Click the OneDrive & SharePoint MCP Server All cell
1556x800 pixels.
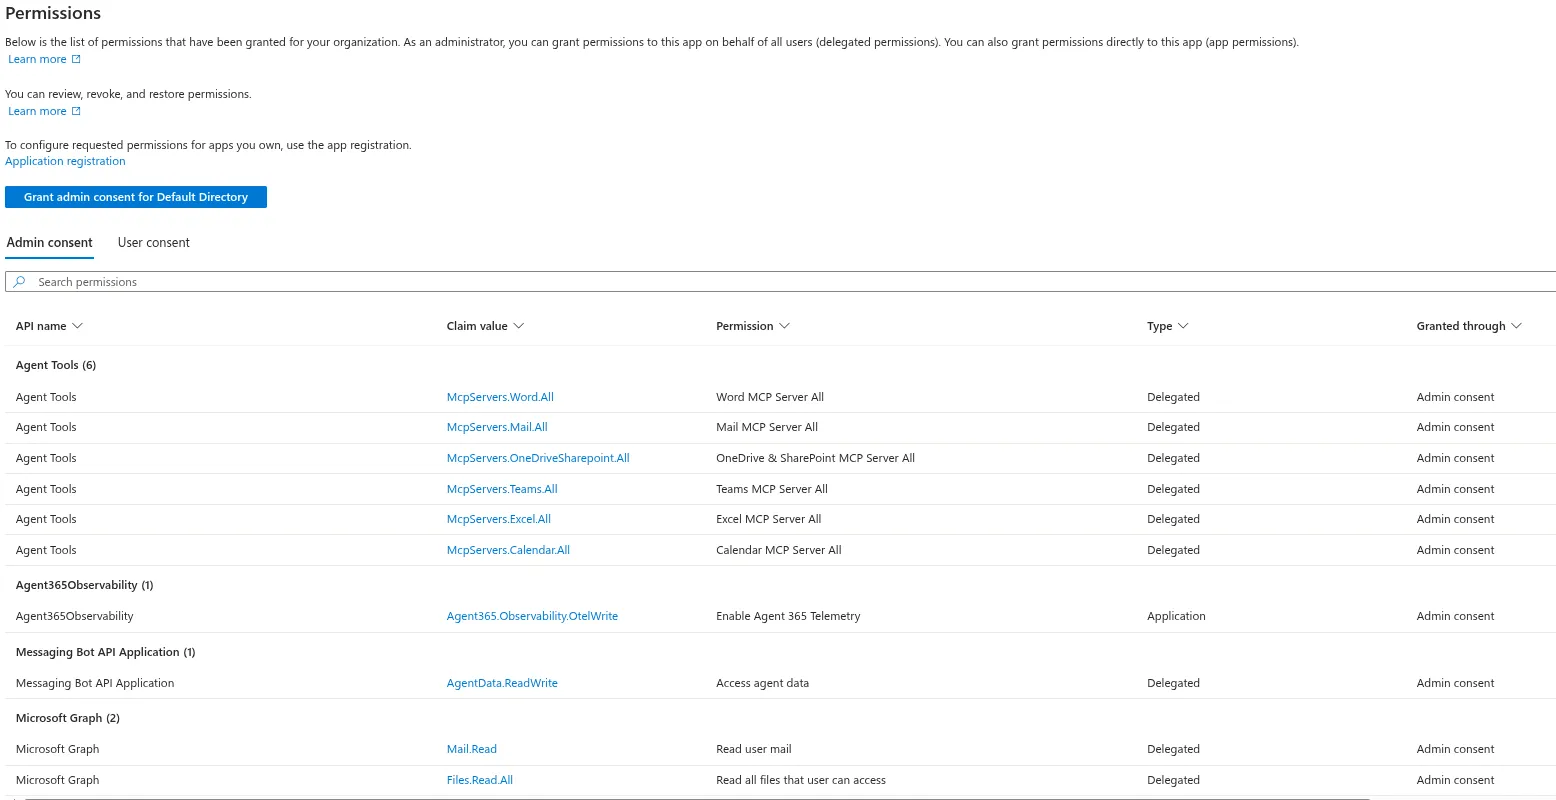(x=816, y=458)
